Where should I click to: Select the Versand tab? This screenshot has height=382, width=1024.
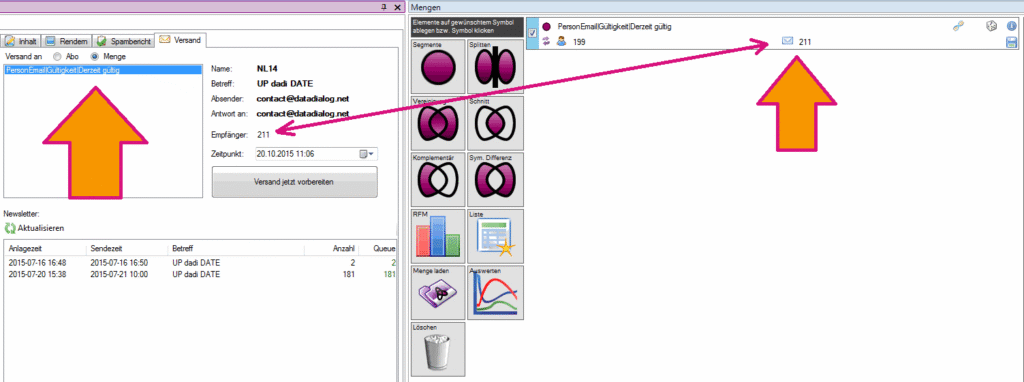181,40
